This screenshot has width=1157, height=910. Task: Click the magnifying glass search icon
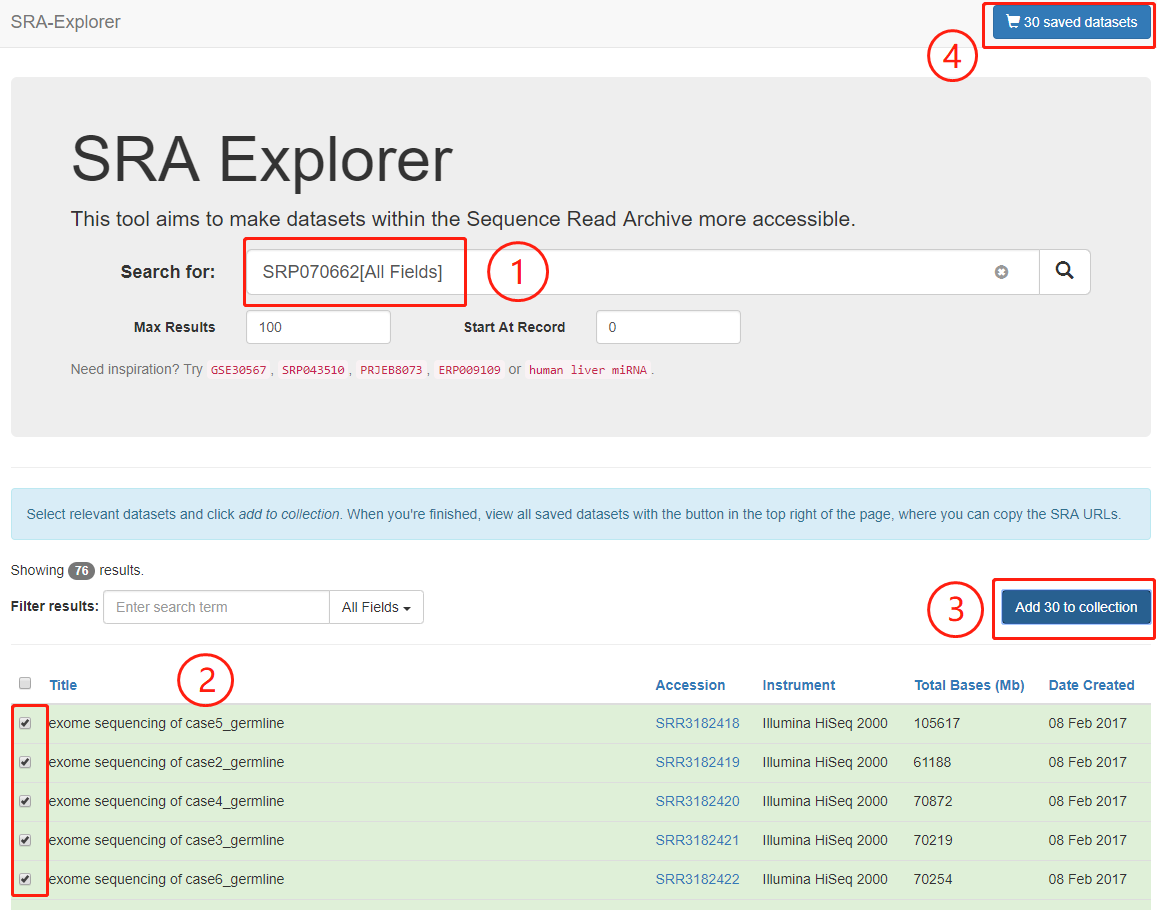click(1064, 272)
